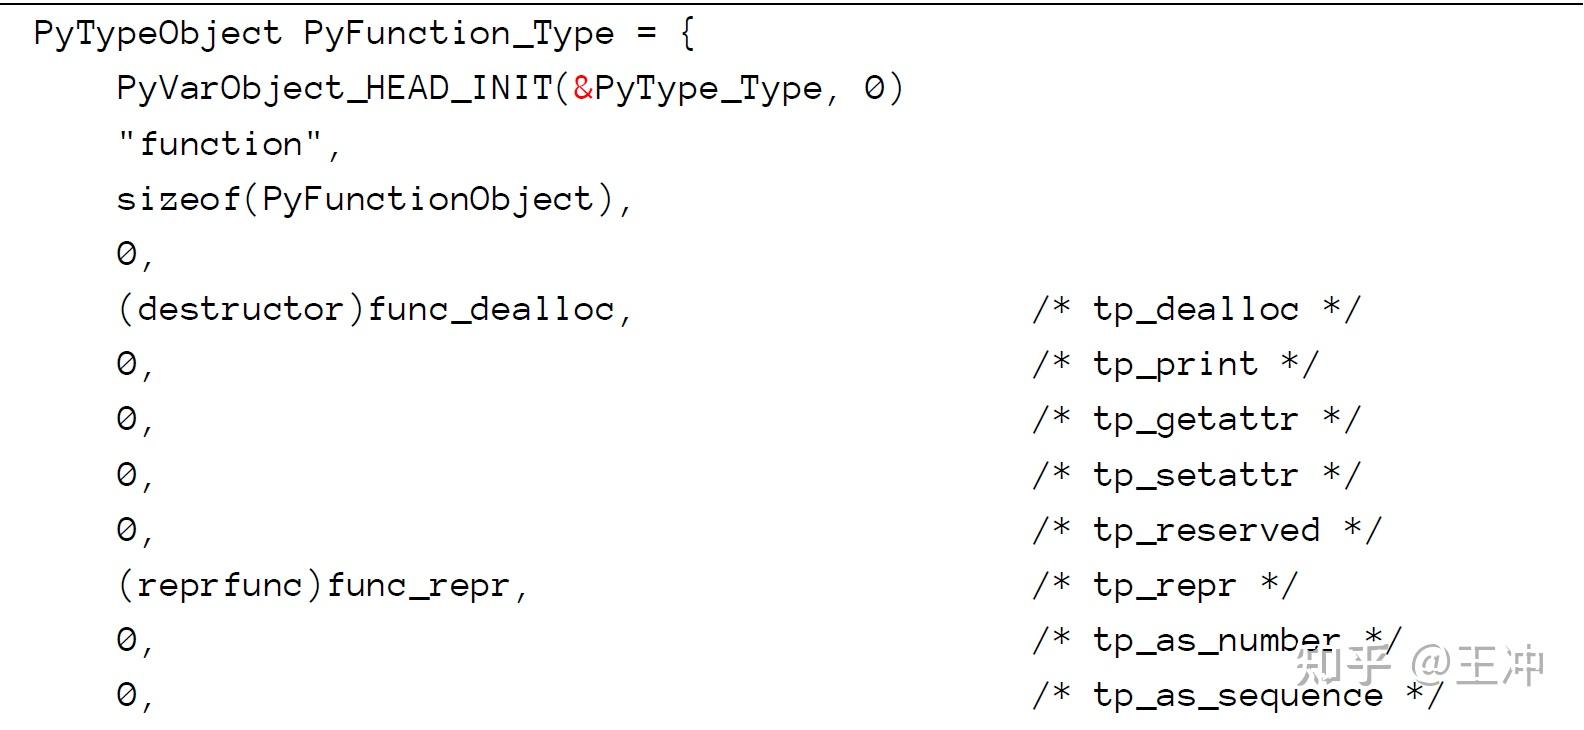Click the tp_getattr comment
Screen dimensions: 1584x730
point(1196,419)
